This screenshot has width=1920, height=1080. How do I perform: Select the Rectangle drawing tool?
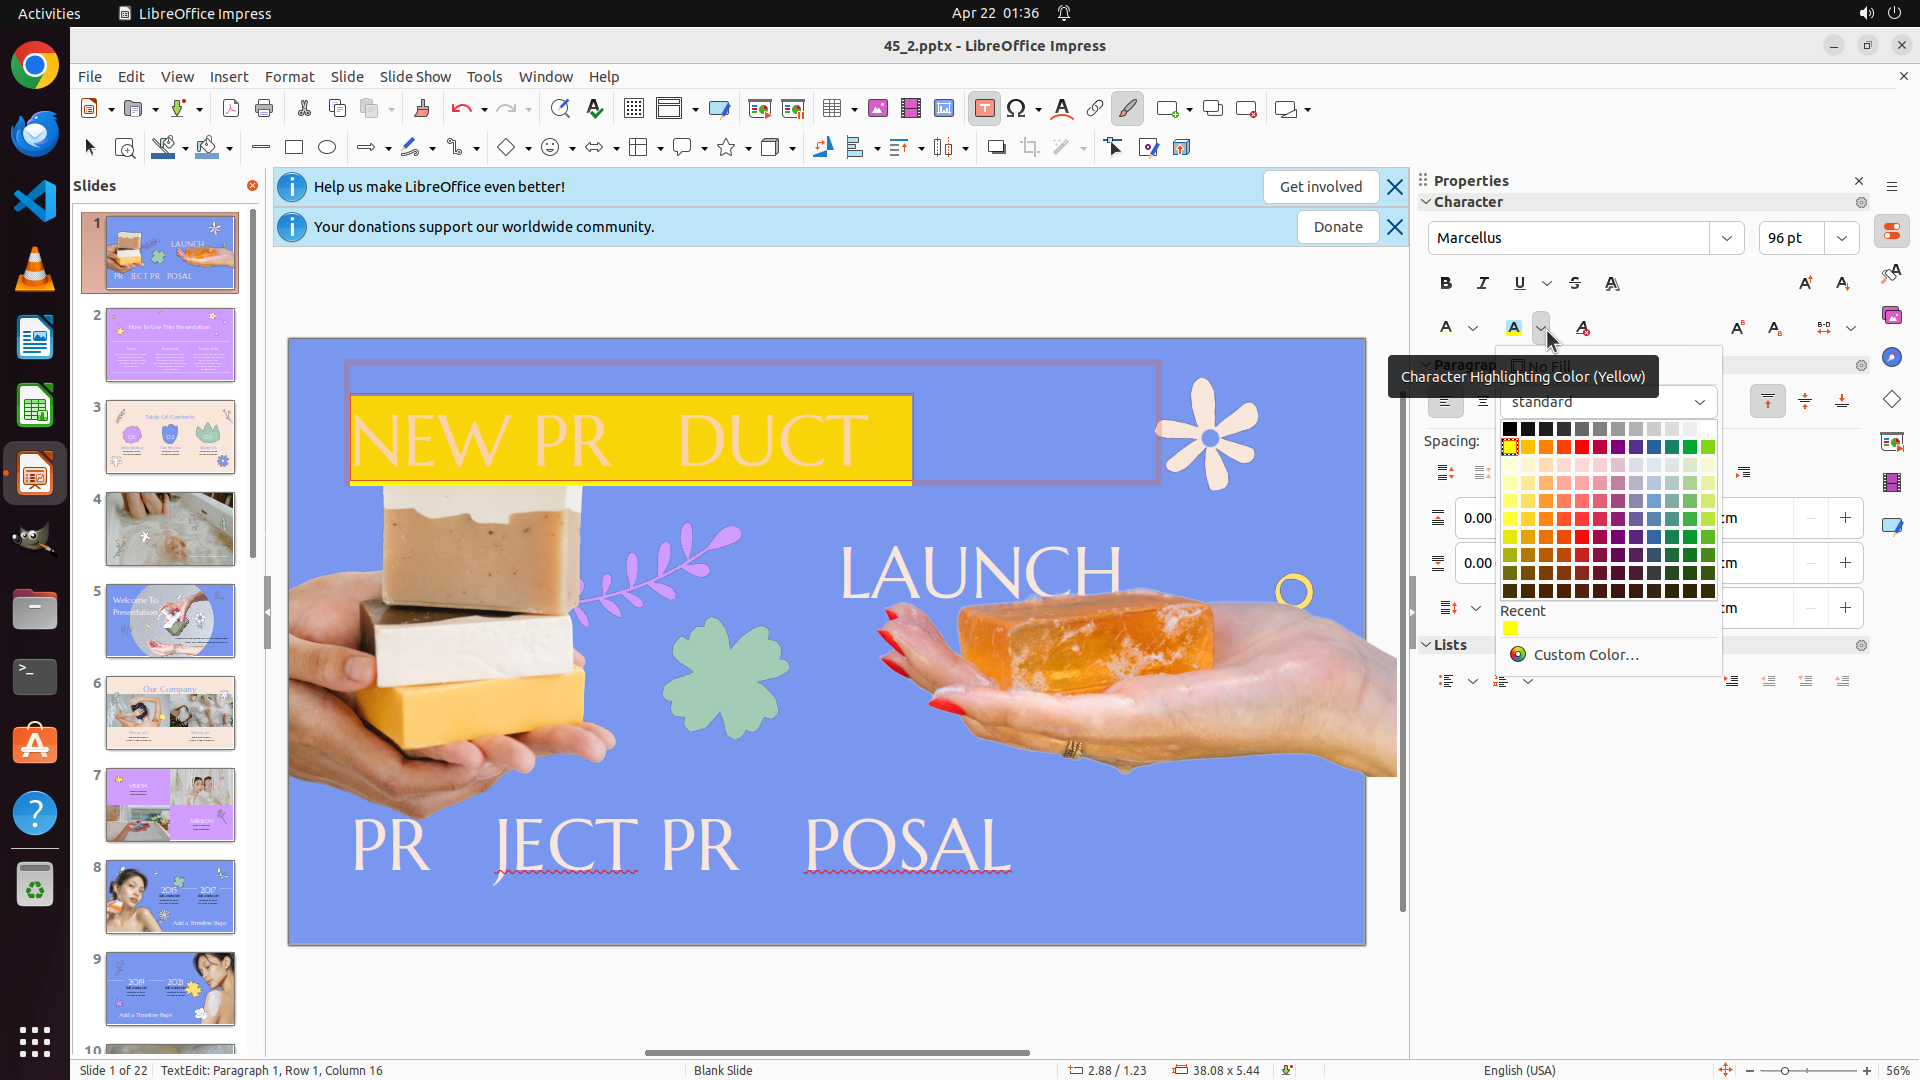294,148
